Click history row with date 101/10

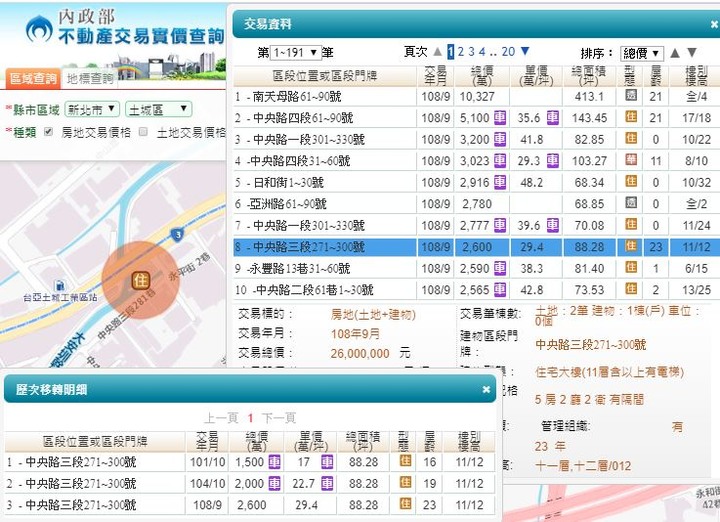pos(250,462)
